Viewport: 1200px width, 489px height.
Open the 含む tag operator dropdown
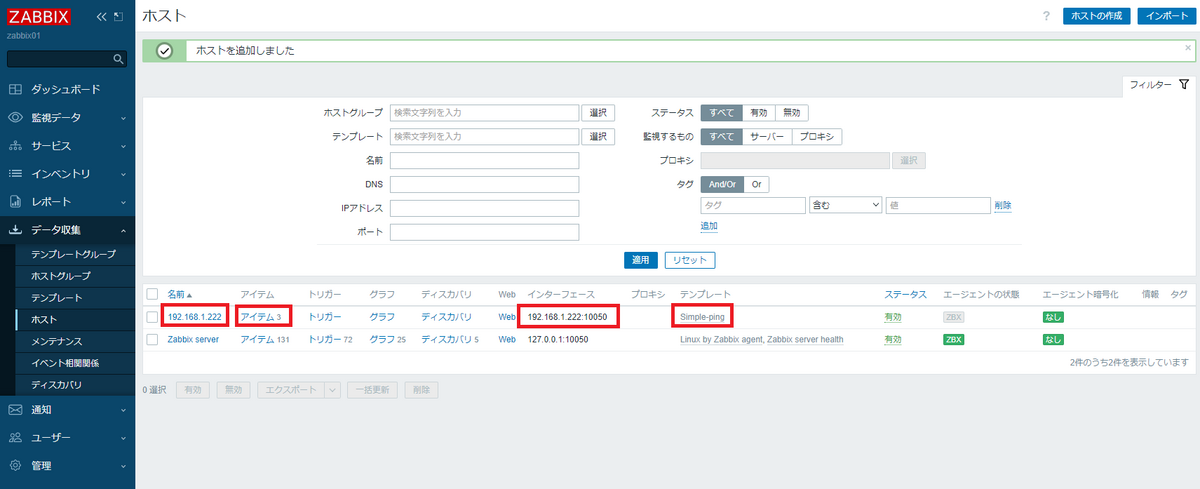tap(845, 205)
